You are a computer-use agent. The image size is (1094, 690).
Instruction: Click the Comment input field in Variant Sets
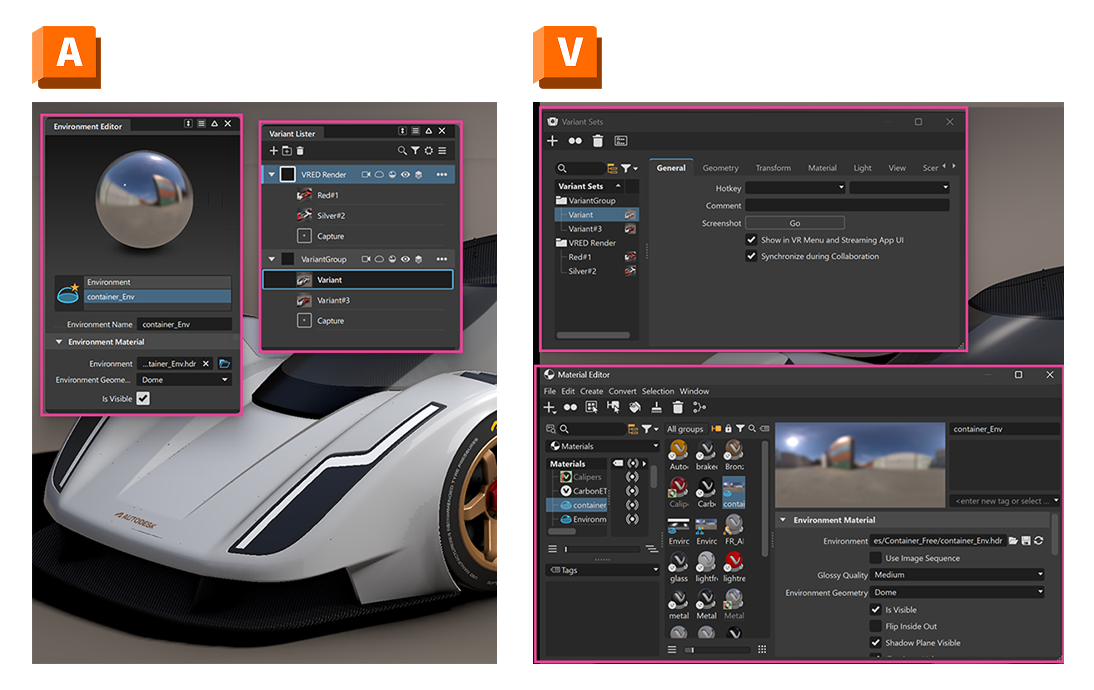847,206
